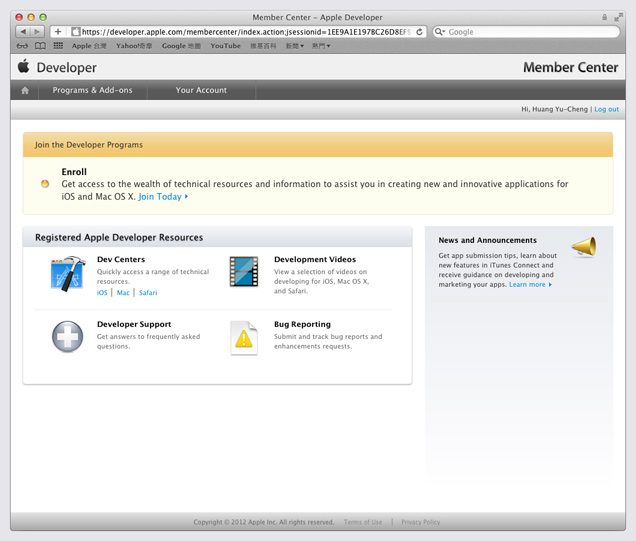Click the Join Today link
636x541 pixels.
click(x=163, y=197)
